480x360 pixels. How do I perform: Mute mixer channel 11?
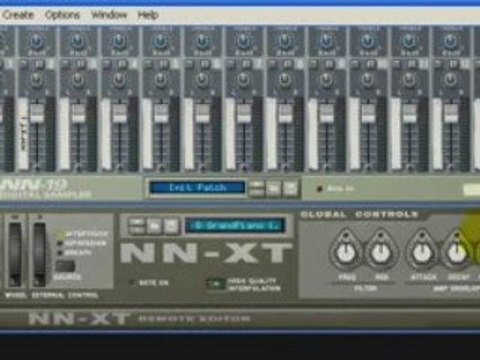[x=396, y=64]
